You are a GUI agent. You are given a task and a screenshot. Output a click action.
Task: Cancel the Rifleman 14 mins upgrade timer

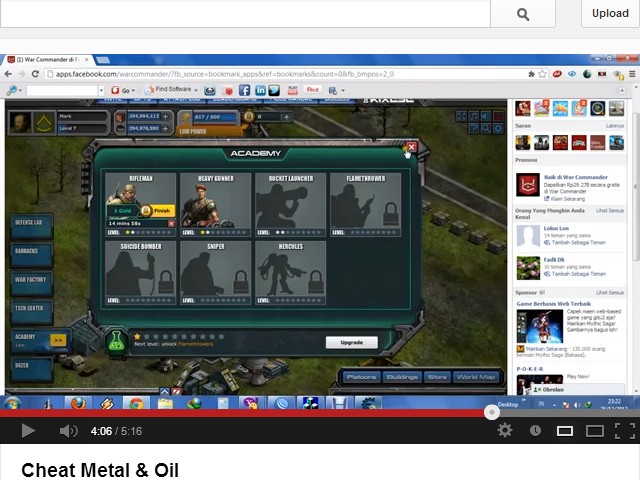171,224
